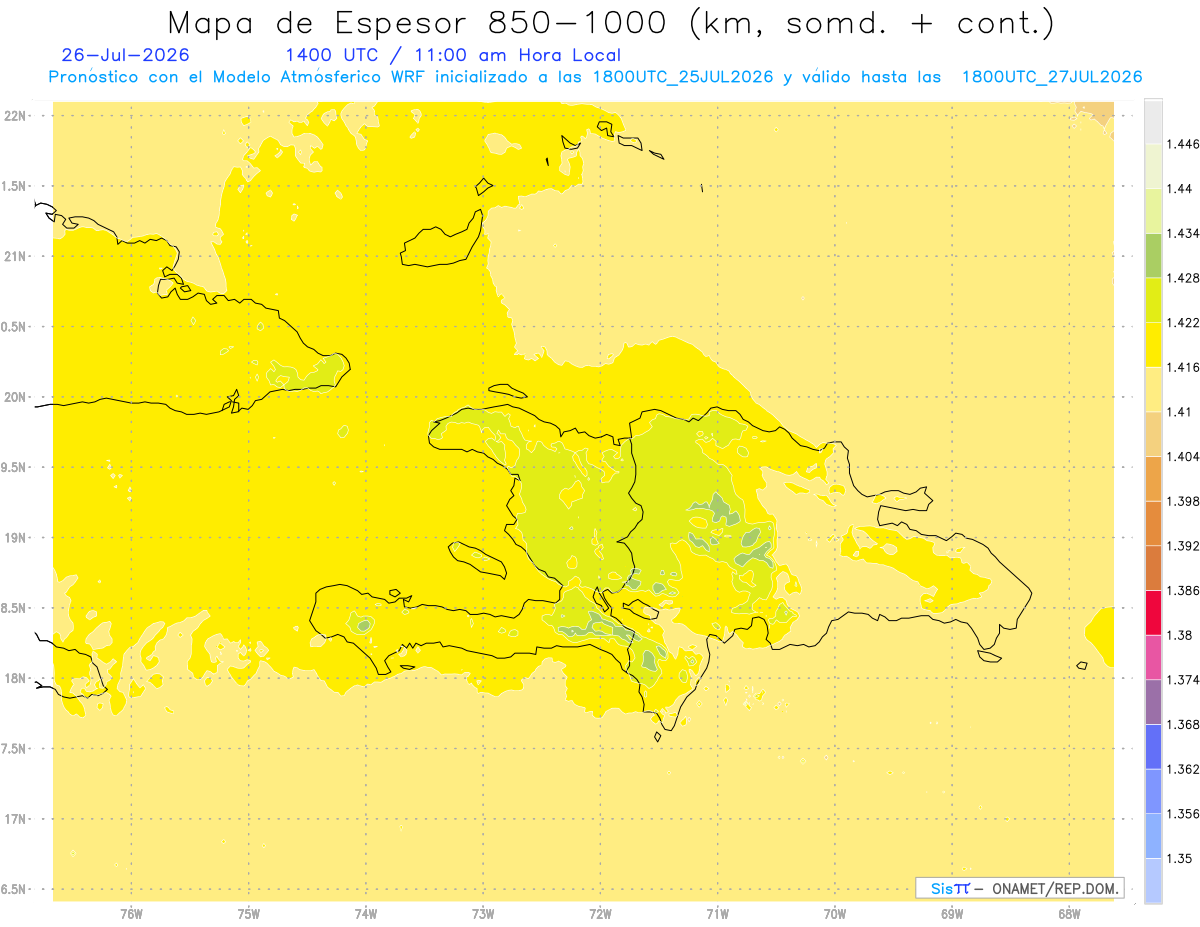Click the '1.428' colorbar value
This screenshot has height=927, width=1200.
coord(1181,278)
